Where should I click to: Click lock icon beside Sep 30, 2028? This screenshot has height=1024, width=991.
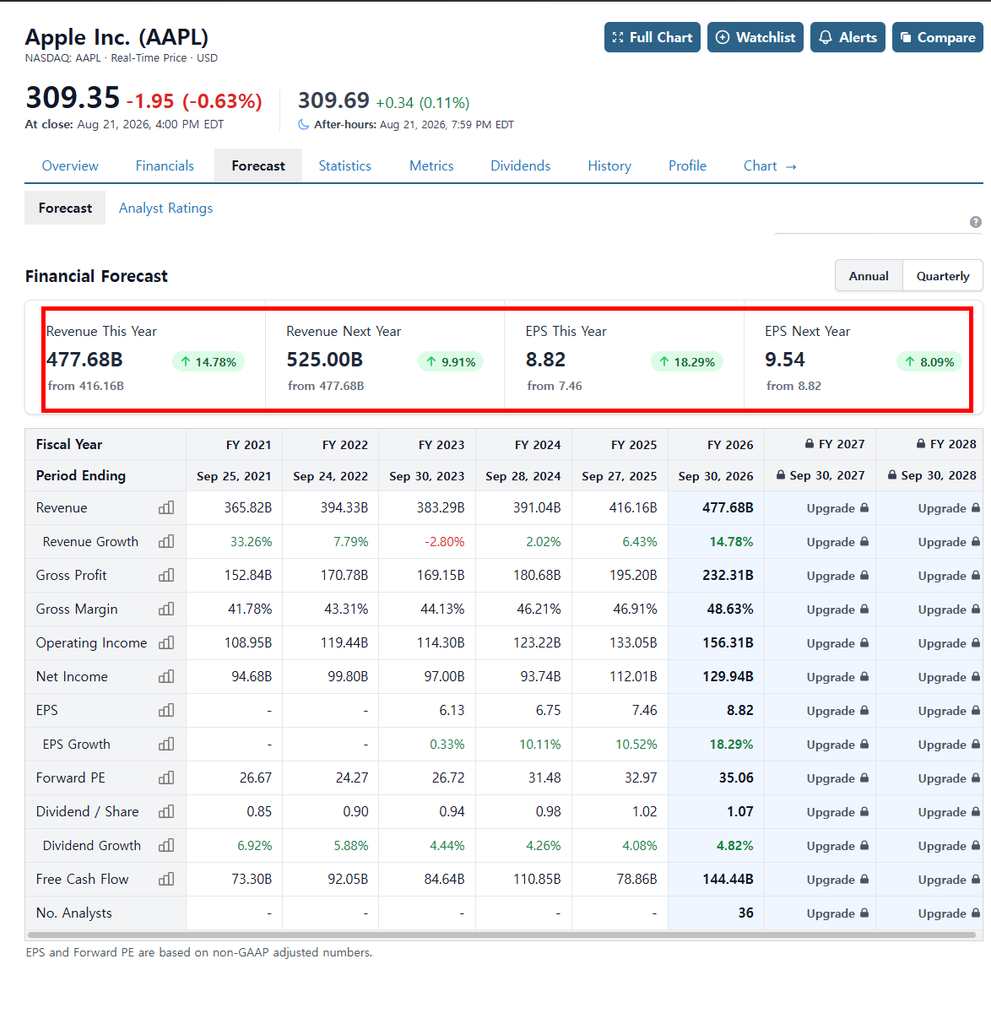892,475
